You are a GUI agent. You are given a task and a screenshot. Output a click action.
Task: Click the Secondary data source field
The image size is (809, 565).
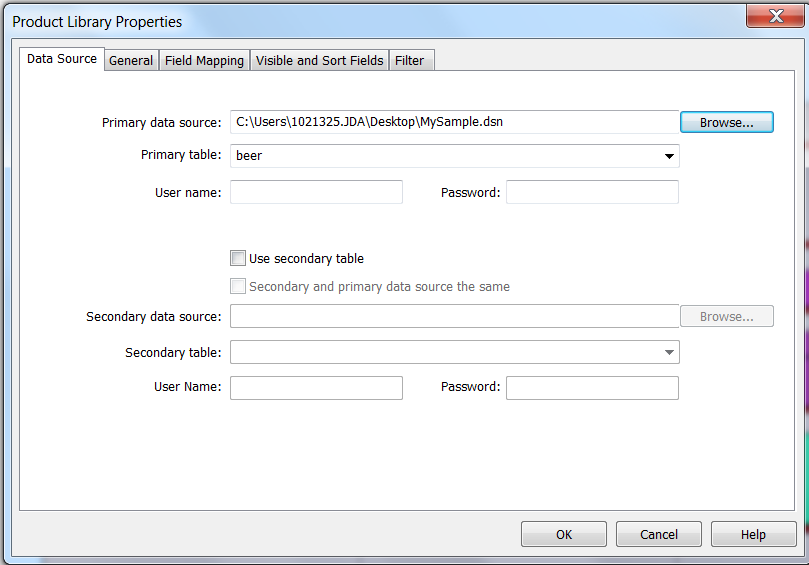454,316
